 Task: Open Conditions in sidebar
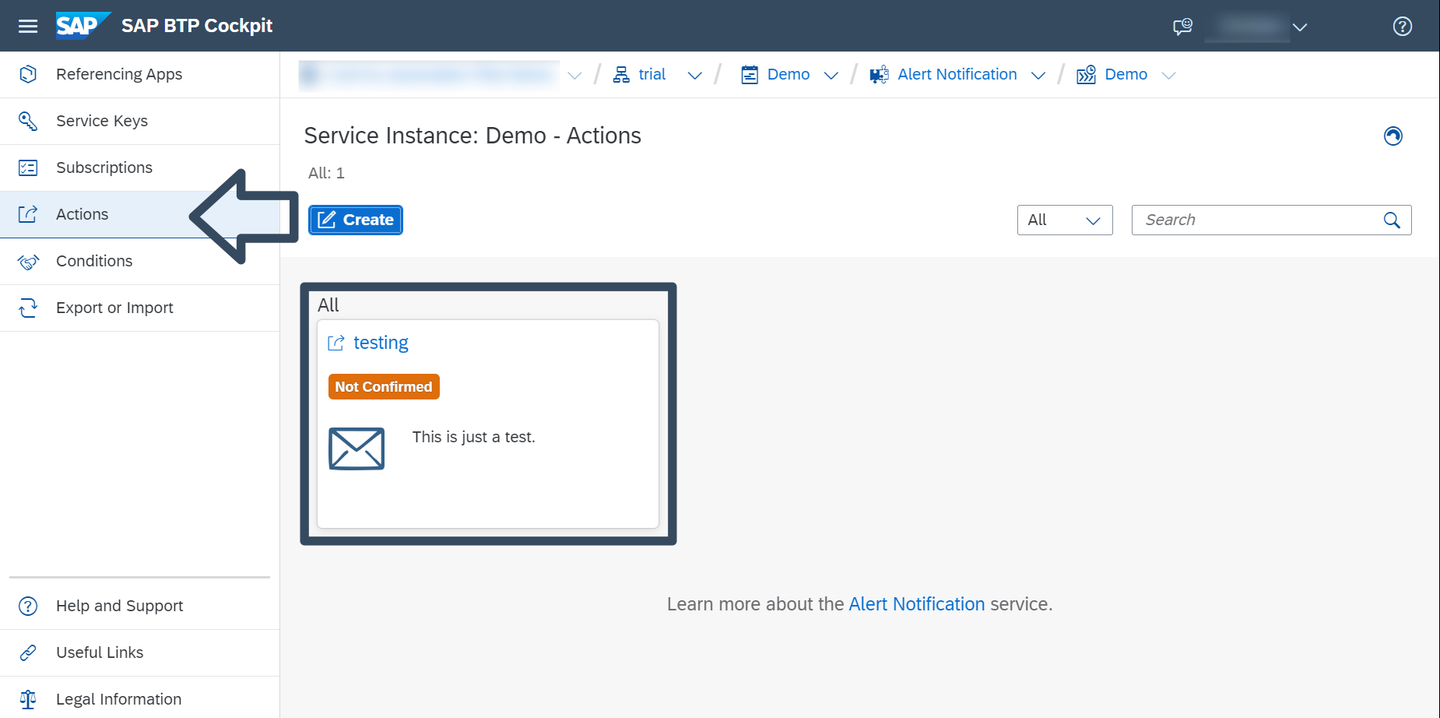point(140,261)
